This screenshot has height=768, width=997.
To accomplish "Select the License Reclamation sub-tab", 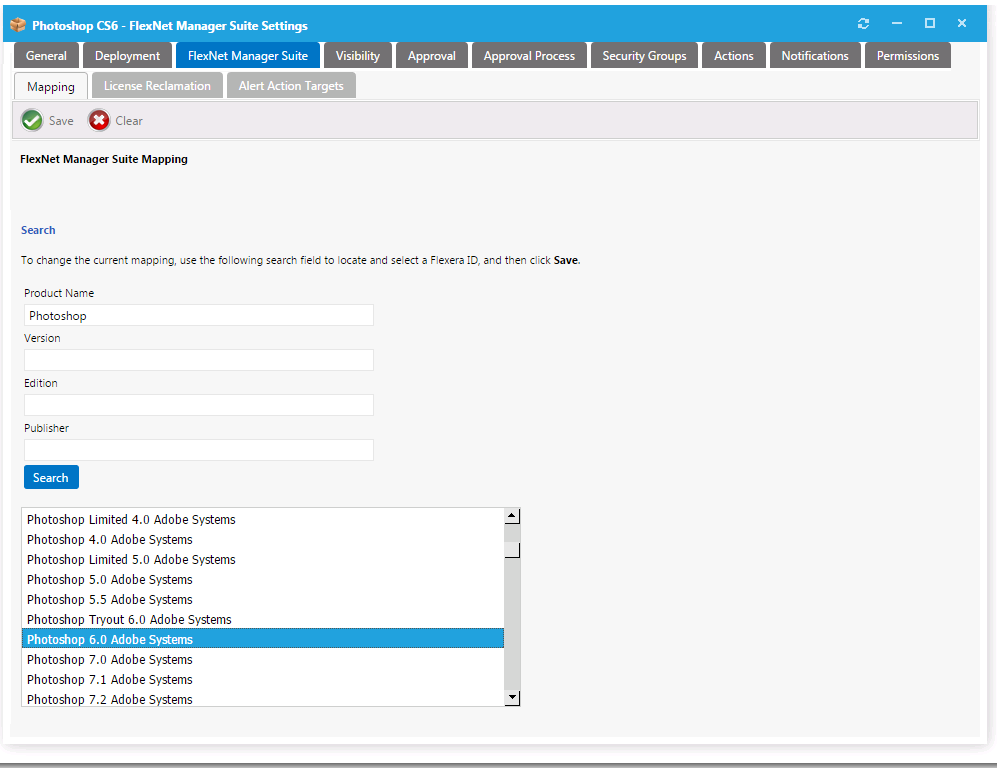I will pyautogui.click(x=157, y=86).
